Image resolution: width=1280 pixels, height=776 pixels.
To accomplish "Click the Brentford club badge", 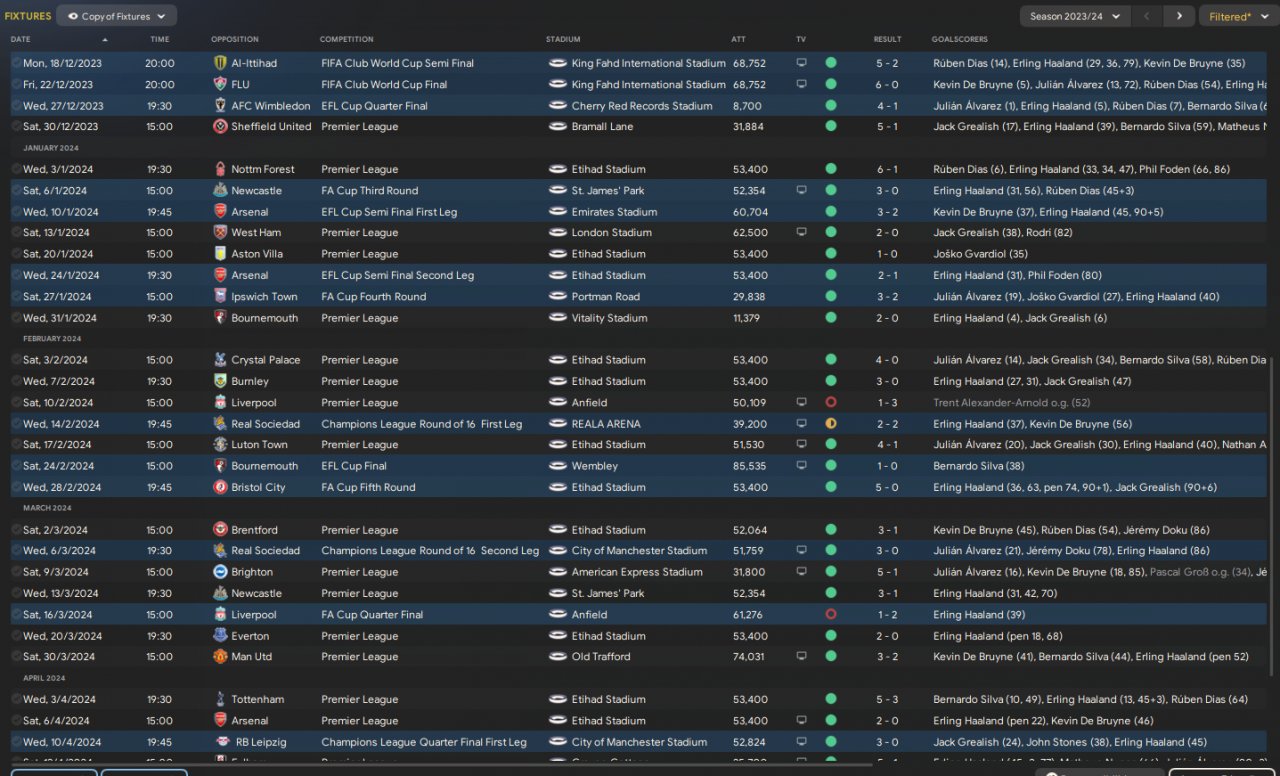I will (220, 530).
